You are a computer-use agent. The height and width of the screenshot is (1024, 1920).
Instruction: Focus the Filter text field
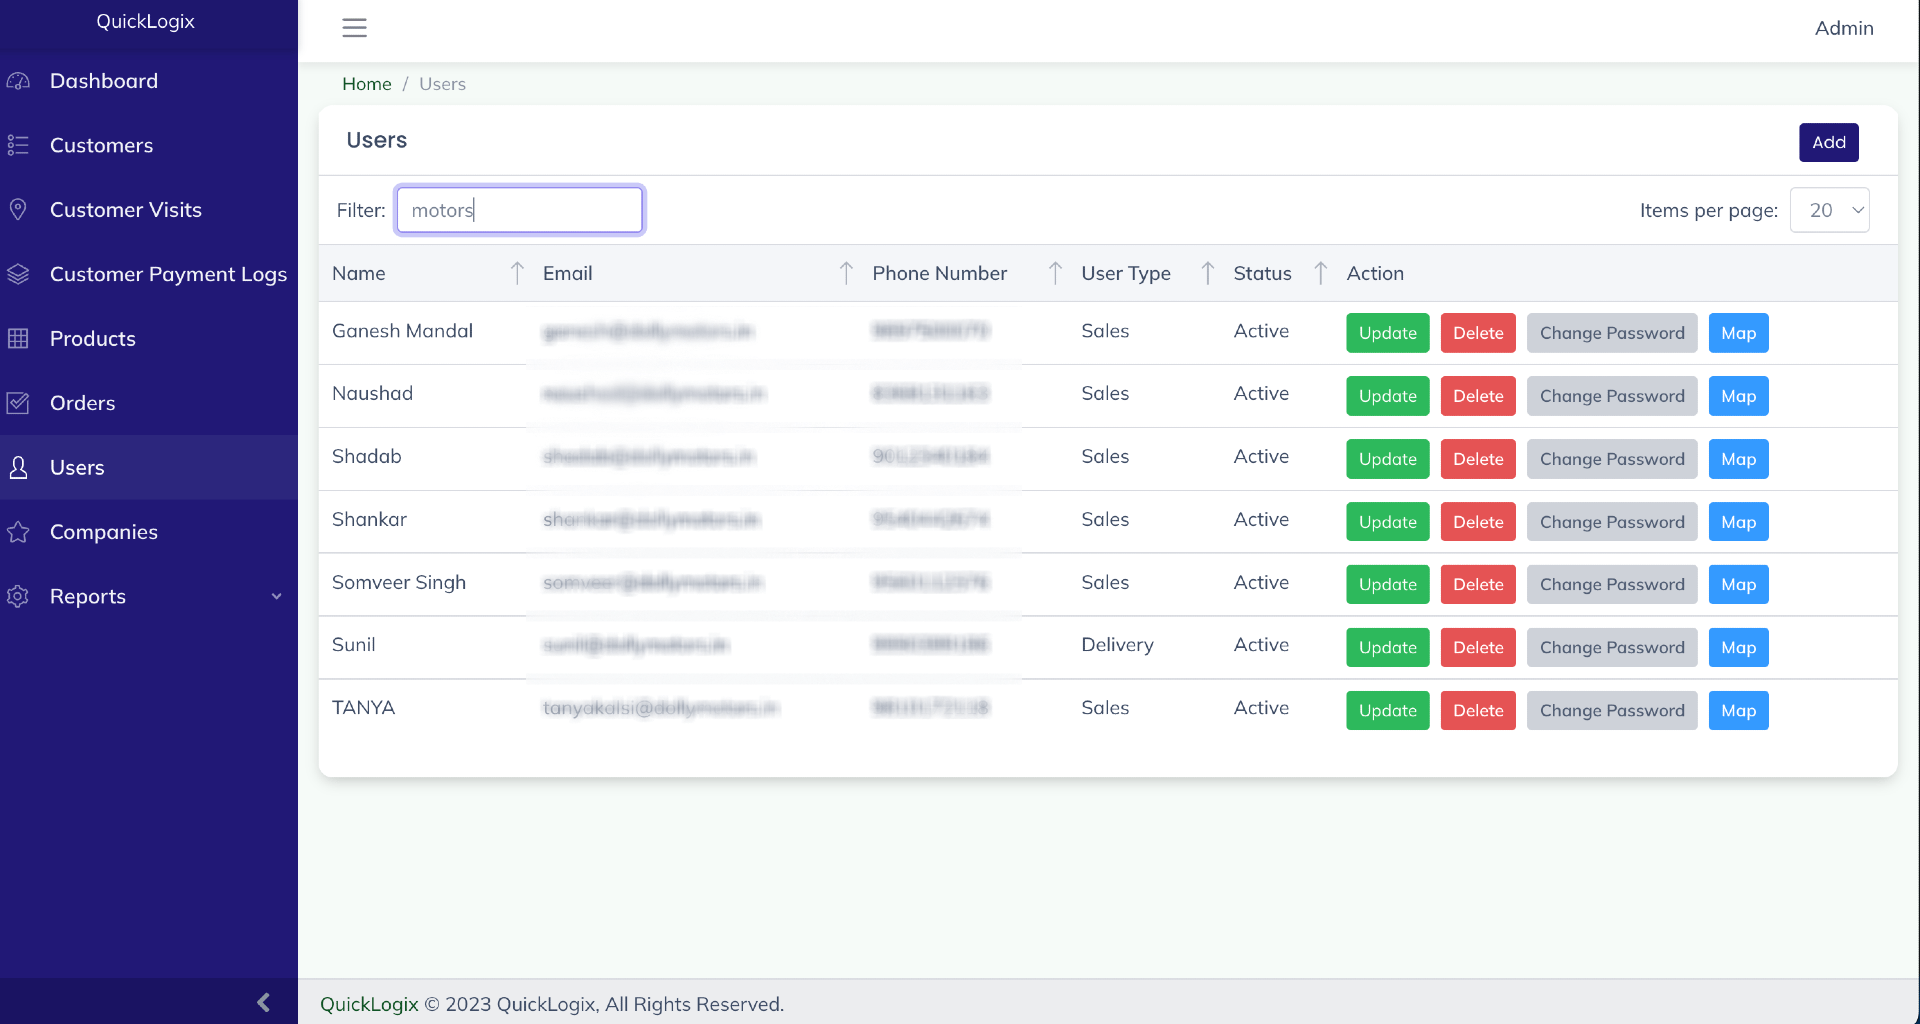(519, 210)
